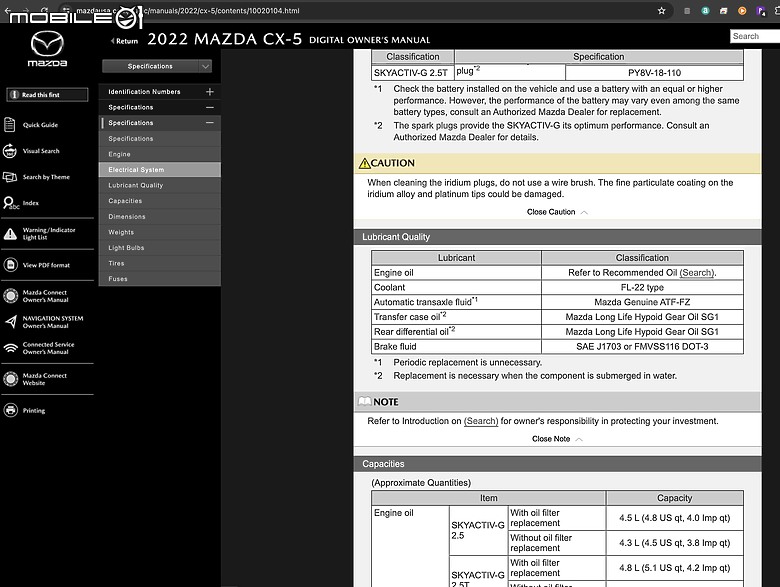Click '4.3 L (4.5 US qt, 3.8 Imp qt)' capacity
The image size is (780, 587).
(675, 543)
